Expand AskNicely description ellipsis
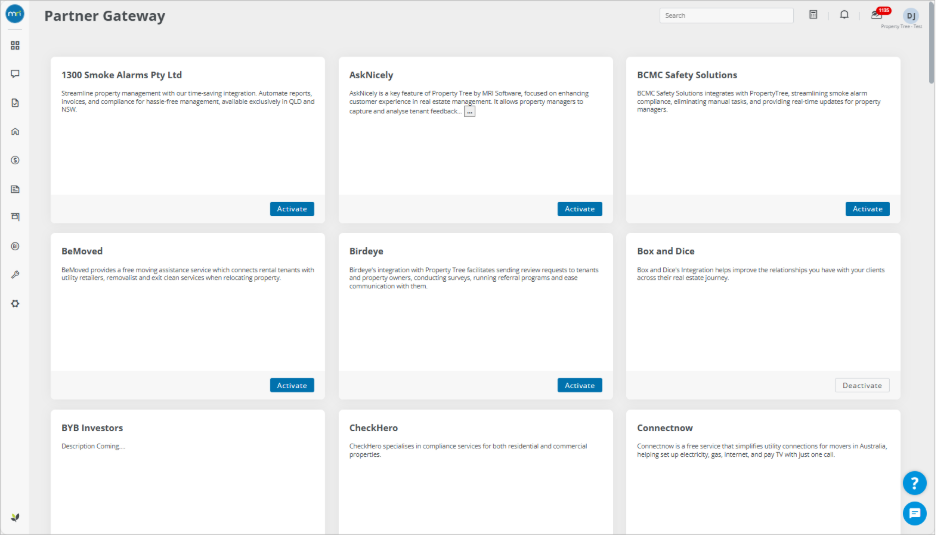 [x=470, y=112]
